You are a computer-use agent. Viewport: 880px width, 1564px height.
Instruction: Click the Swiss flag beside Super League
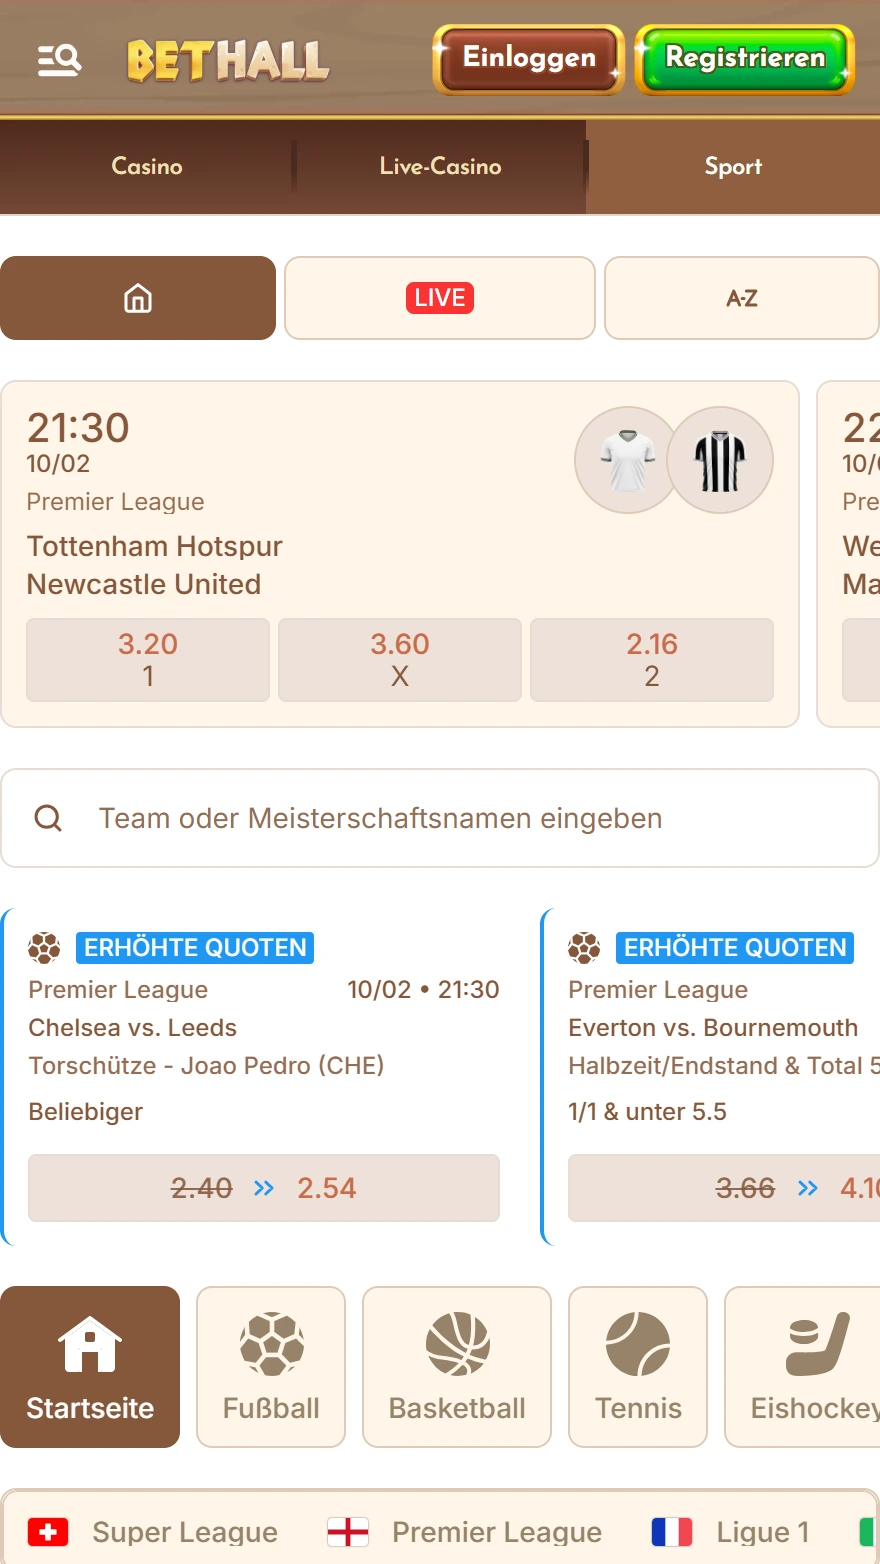click(46, 1531)
